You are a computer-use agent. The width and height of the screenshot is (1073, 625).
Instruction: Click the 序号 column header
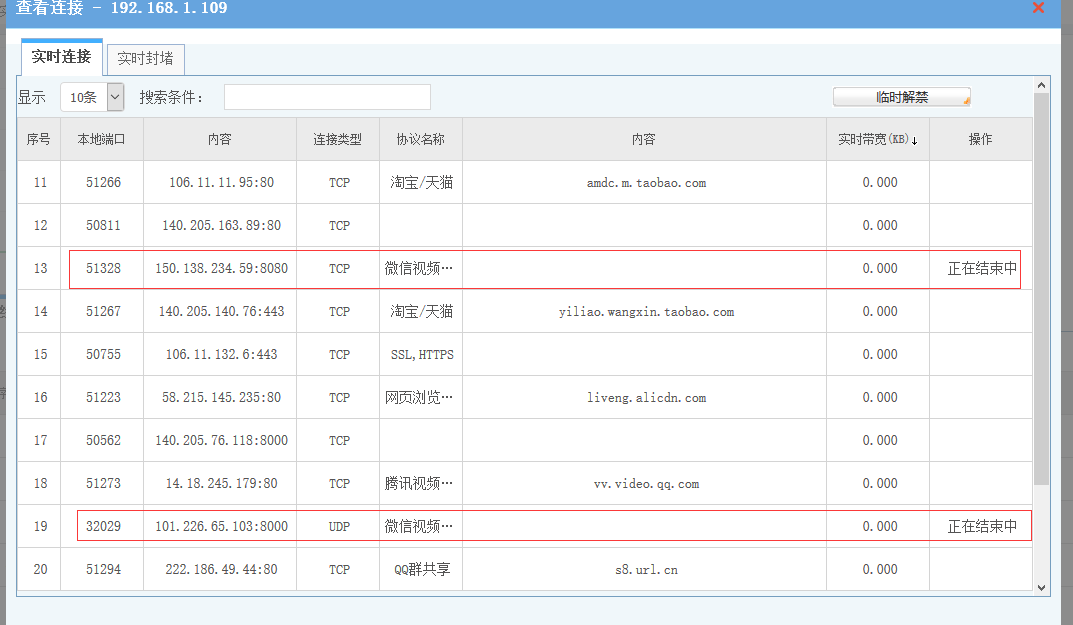38,140
